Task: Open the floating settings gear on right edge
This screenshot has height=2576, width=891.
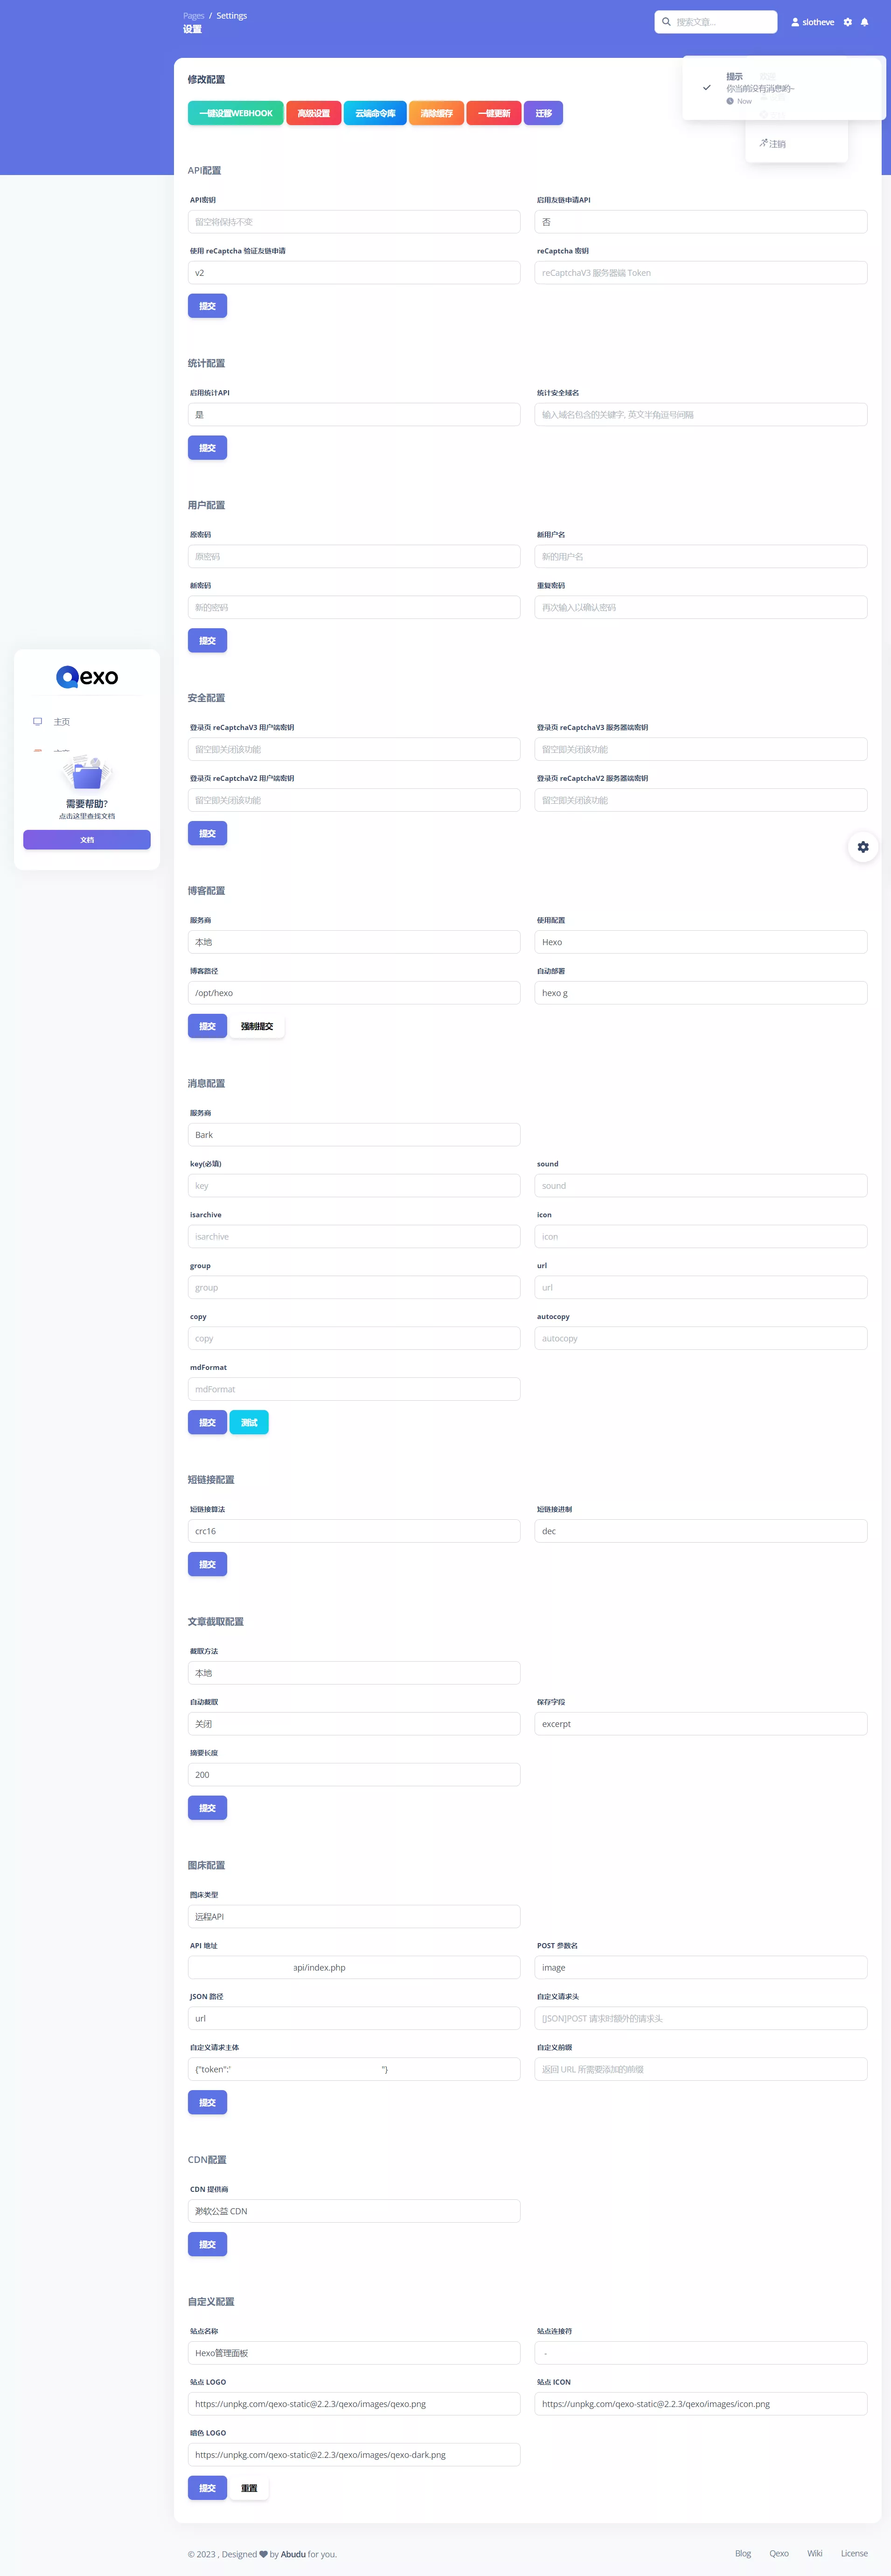Action: tap(863, 847)
